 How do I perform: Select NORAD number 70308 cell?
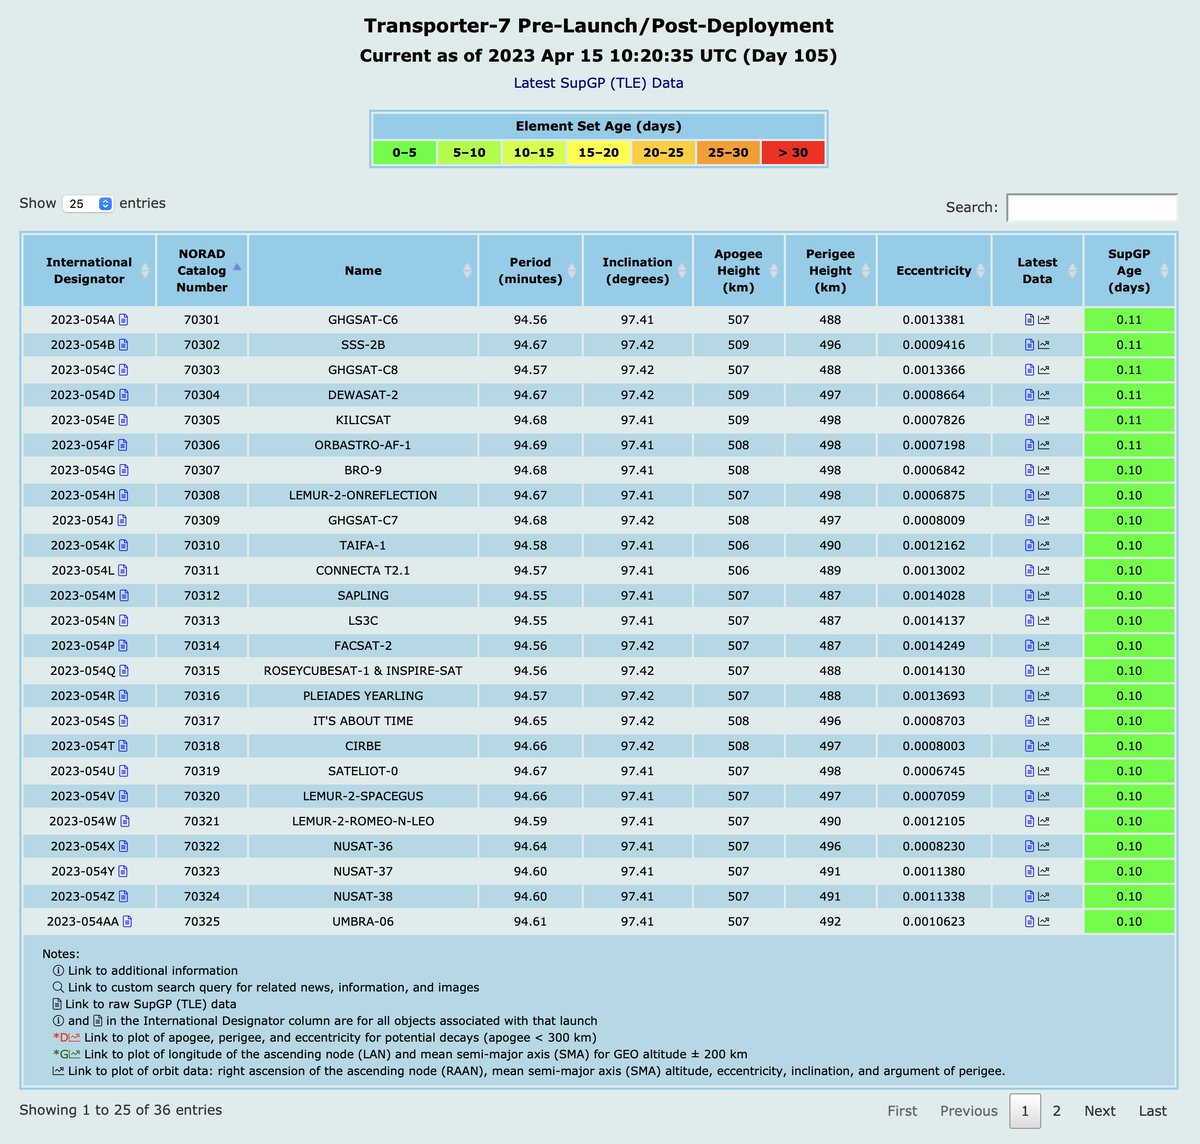click(202, 495)
